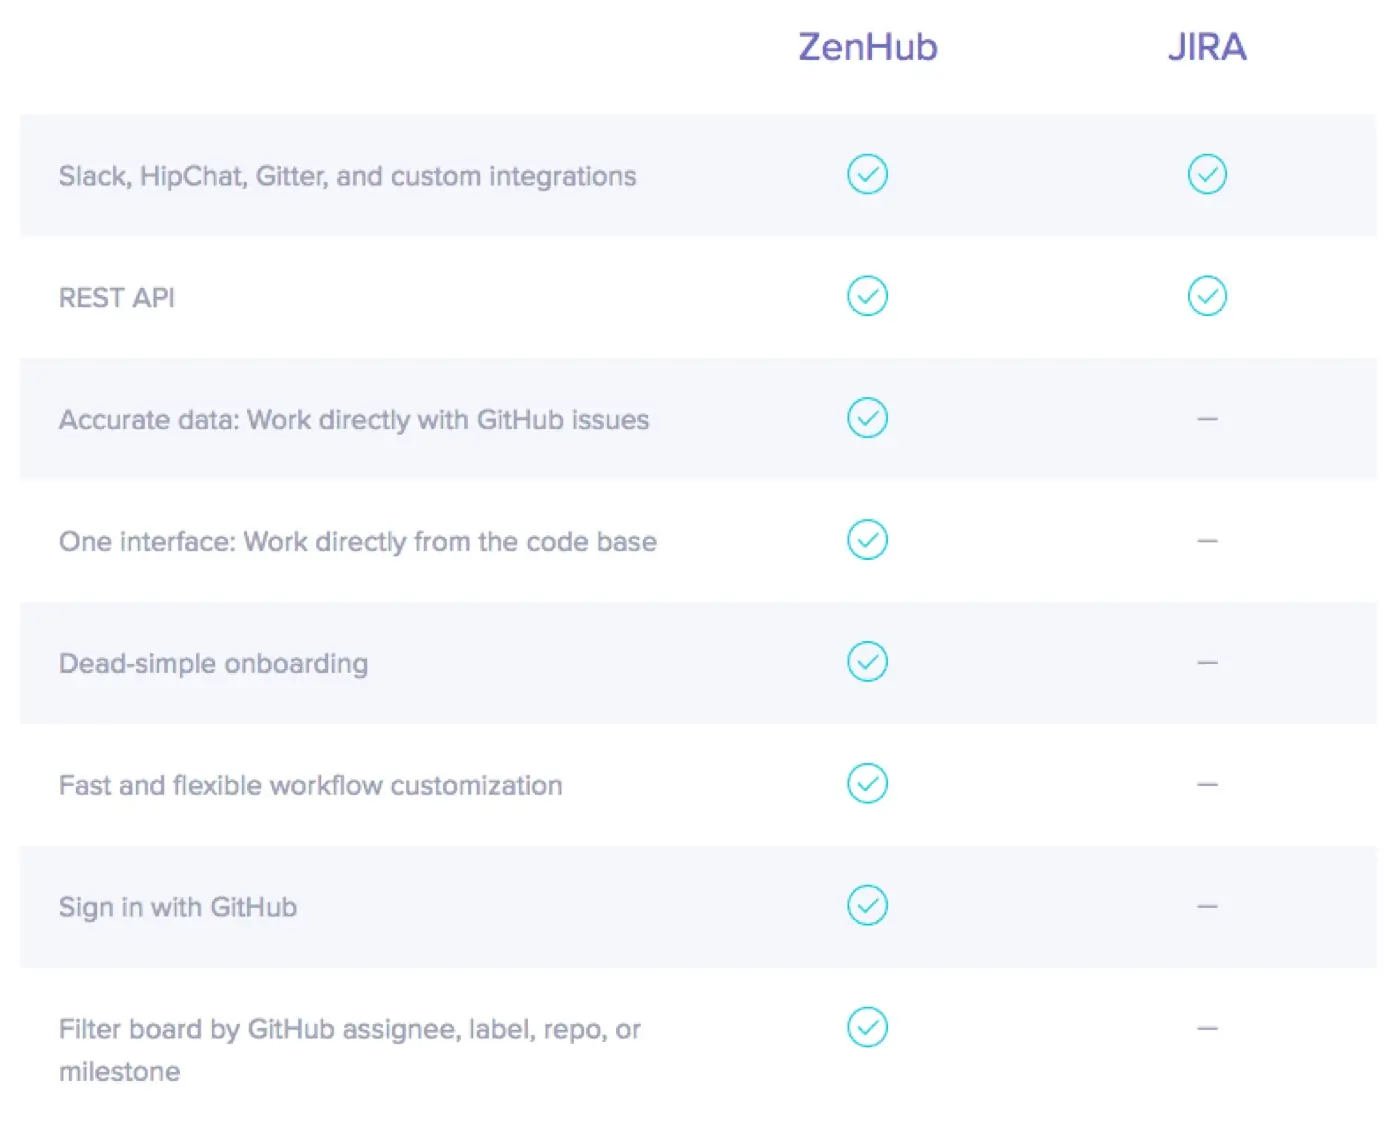
Task: Click the JIRA dash in the Filter board row
Action: pyautogui.click(x=1207, y=1028)
